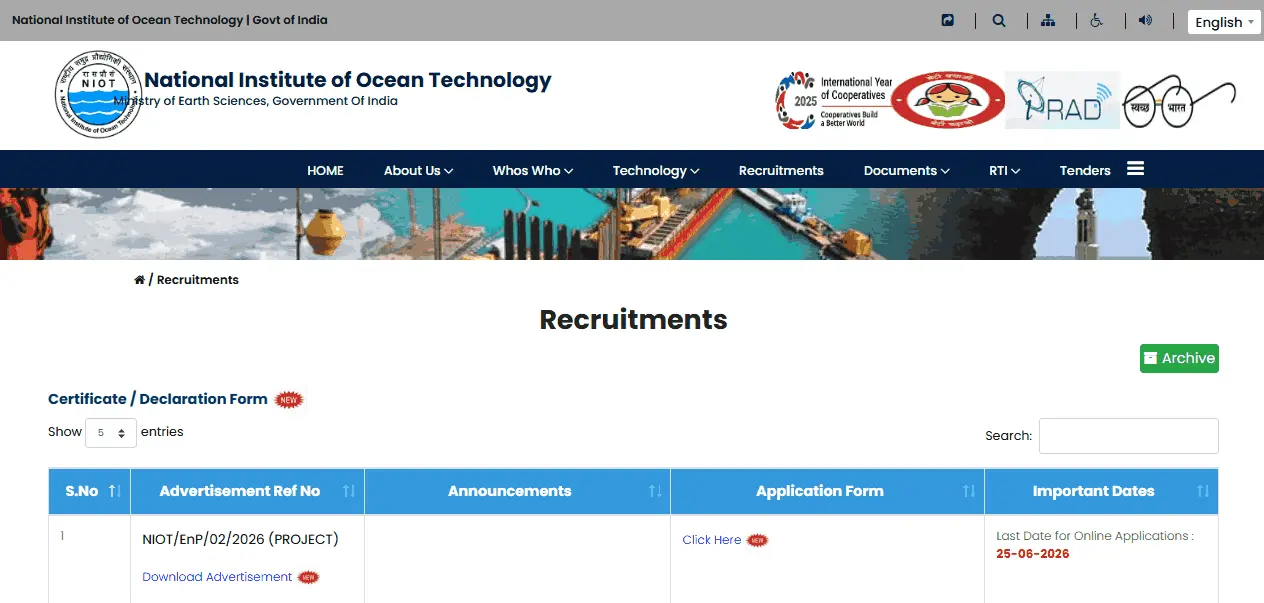Click the date 25-06-2026
The width and height of the screenshot is (1264, 603).
tap(1033, 554)
